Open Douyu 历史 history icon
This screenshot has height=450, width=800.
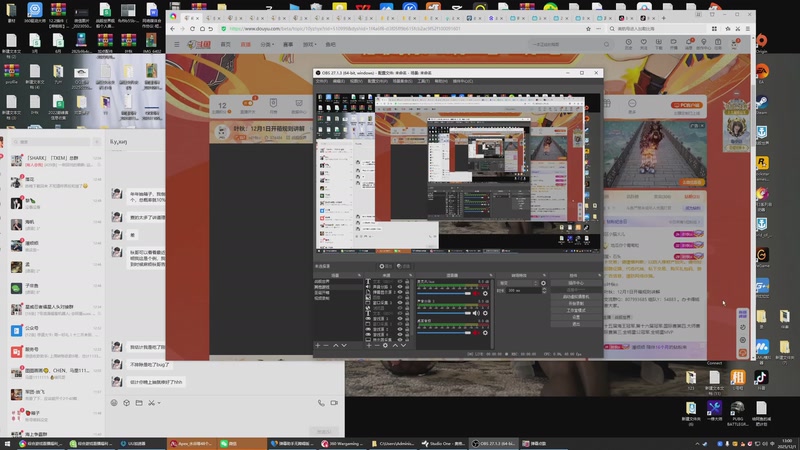(x=629, y=44)
